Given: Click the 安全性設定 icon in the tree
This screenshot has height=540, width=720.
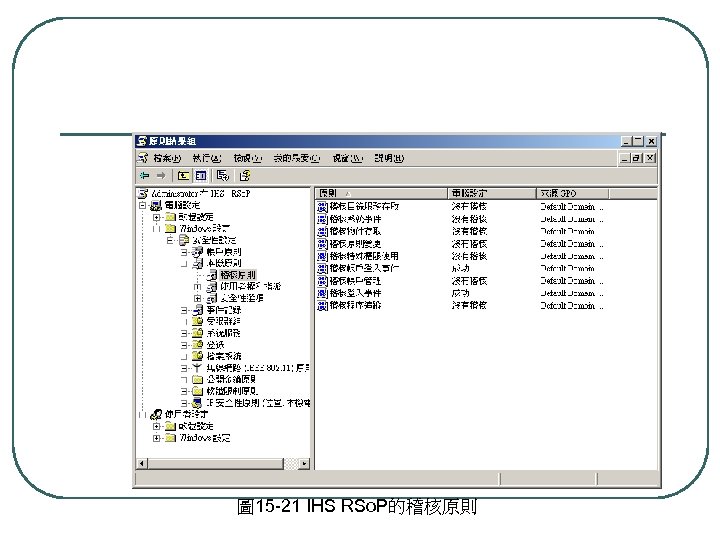Looking at the screenshot, I should point(184,240).
